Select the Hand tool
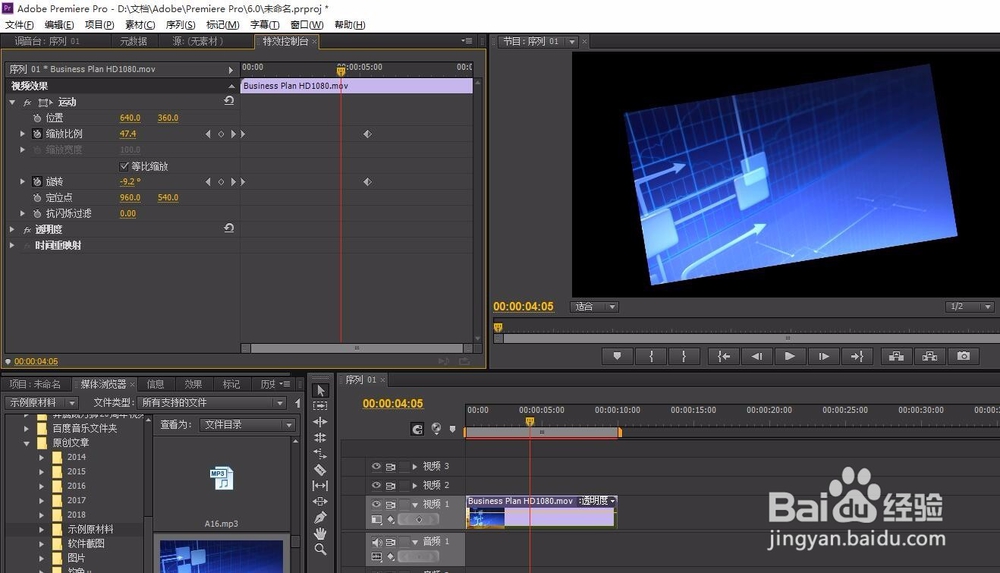 pos(320,533)
